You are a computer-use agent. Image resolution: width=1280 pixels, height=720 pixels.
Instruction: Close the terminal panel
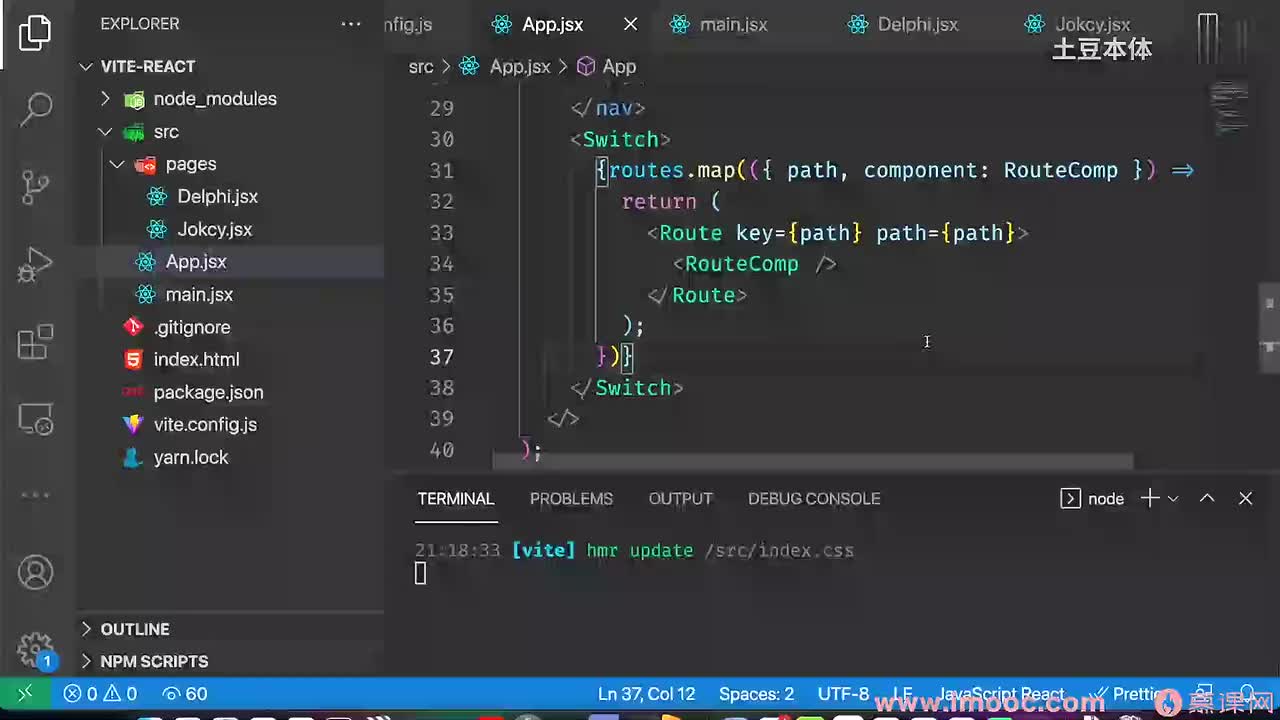pos(1245,498)
